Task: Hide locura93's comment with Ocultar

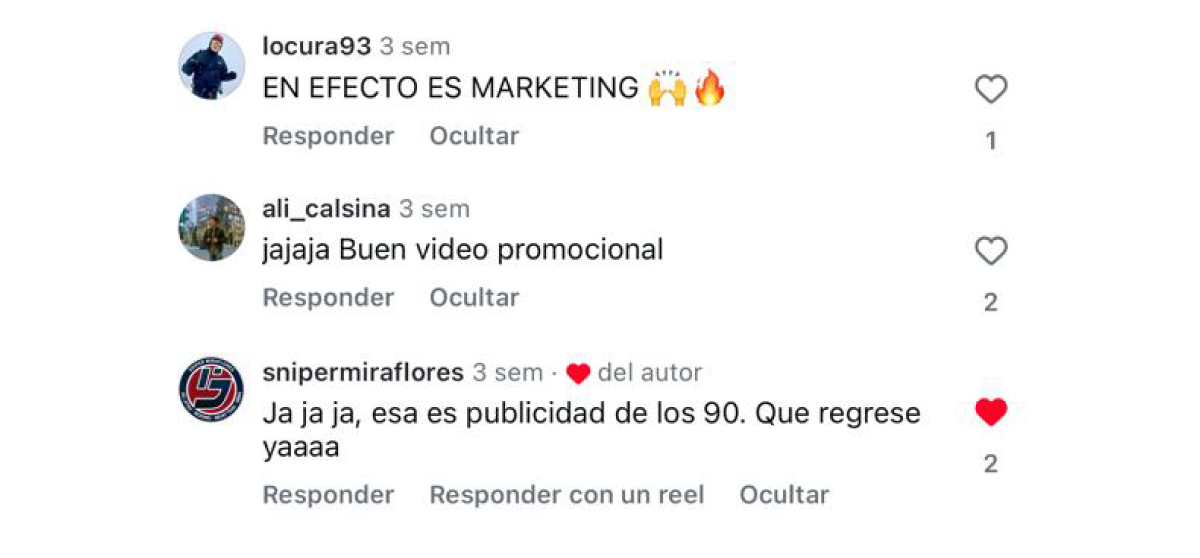Action: coord(474,135)
